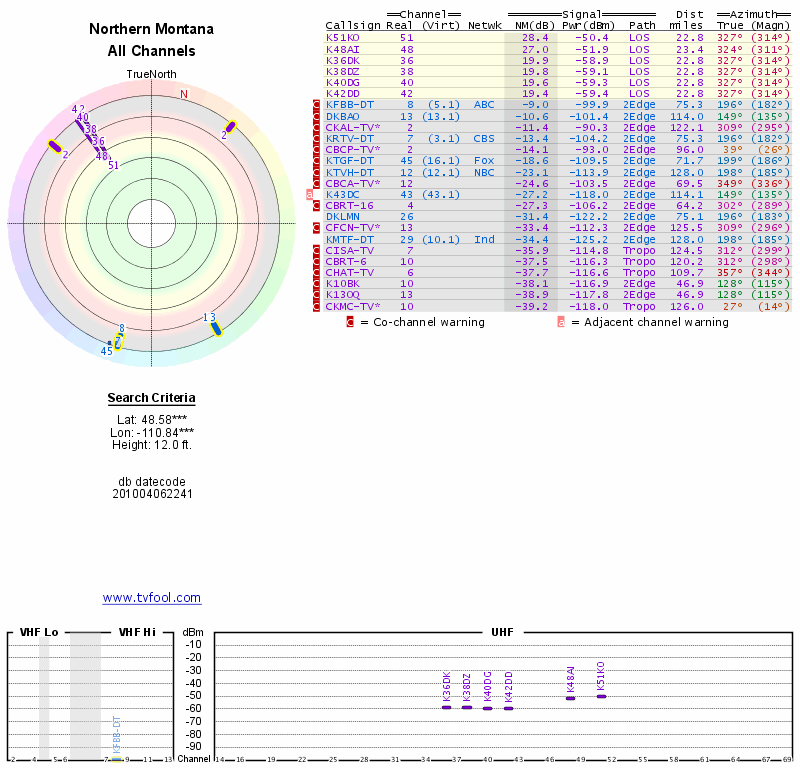Click the red N north marker on radar
Image resolution: width=800 pixels, height=768 pixels.
click(x=184, y=94)
